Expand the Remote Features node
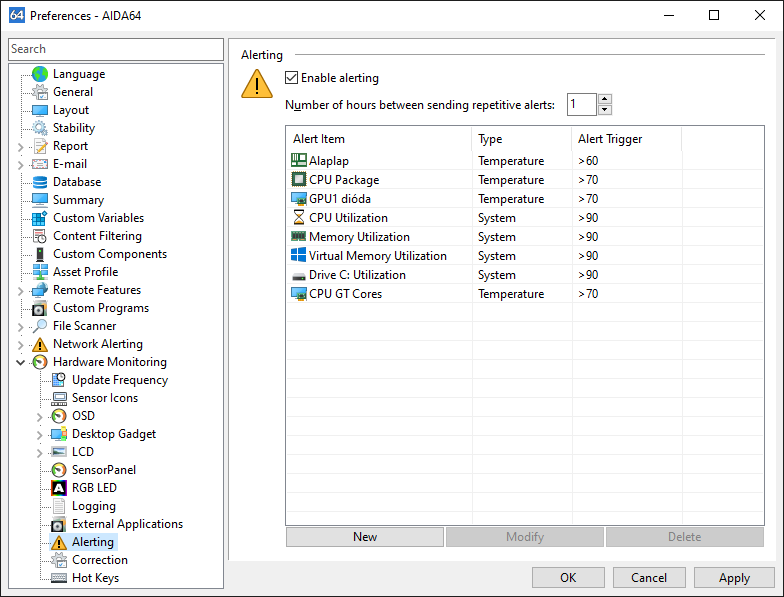 [x=20, y=291]
